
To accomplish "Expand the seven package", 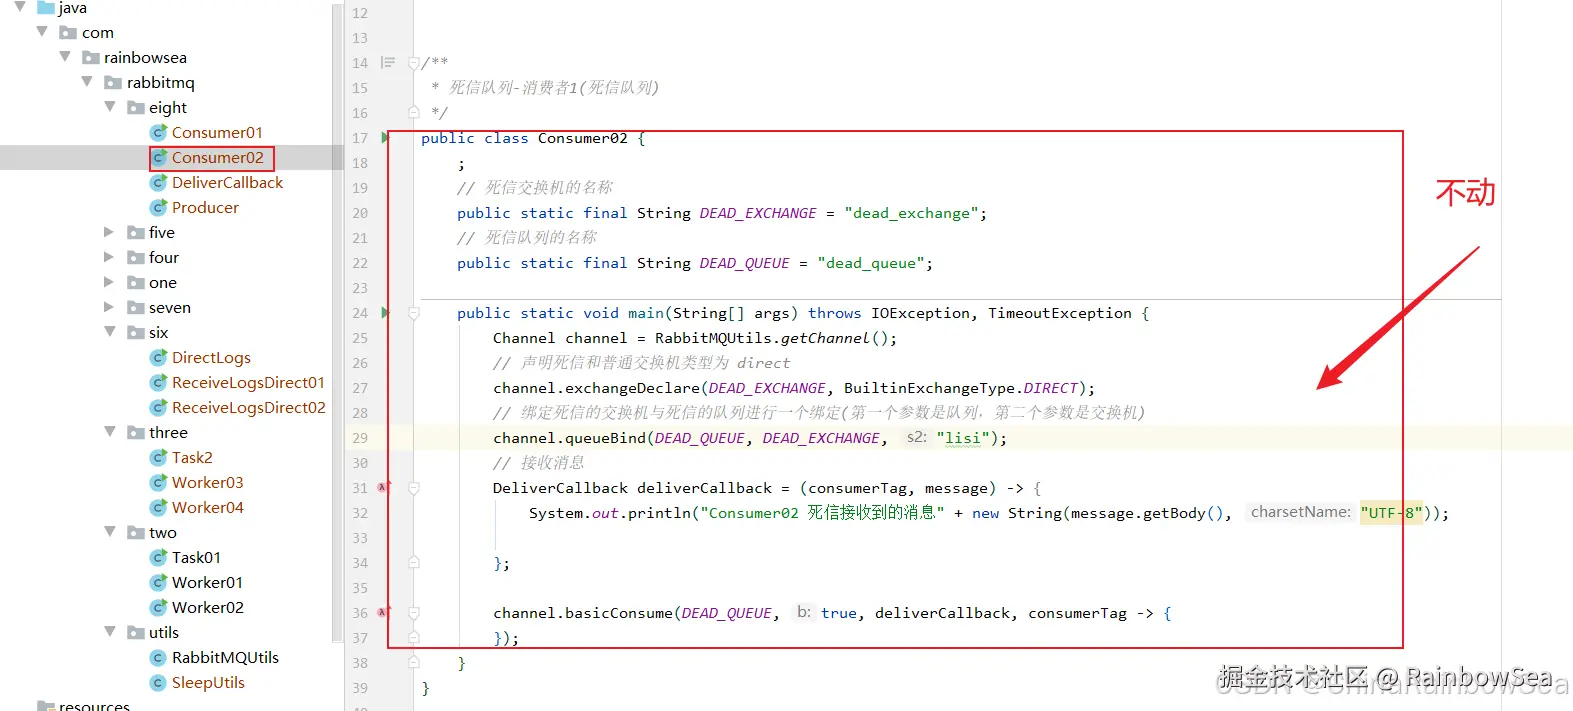I will pos(110,307).
